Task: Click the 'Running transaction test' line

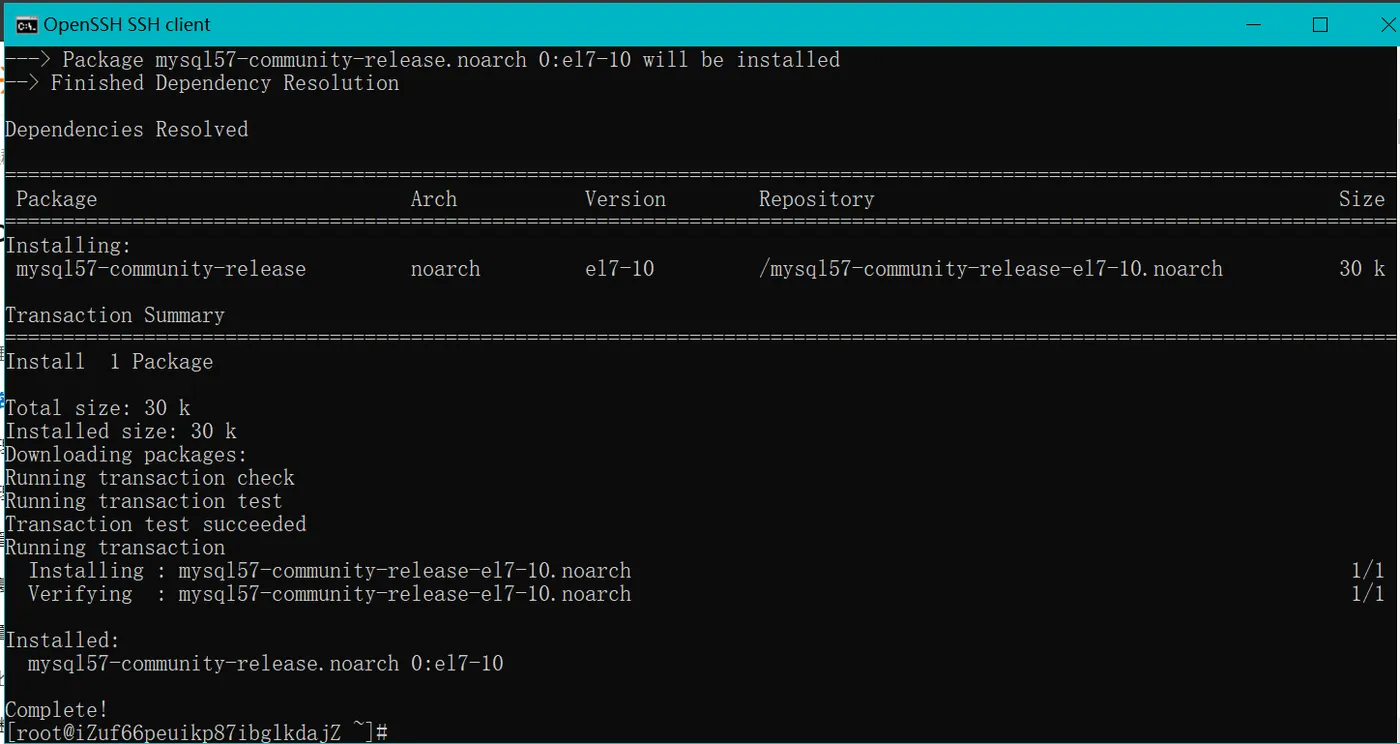Action: pos(144,501)
